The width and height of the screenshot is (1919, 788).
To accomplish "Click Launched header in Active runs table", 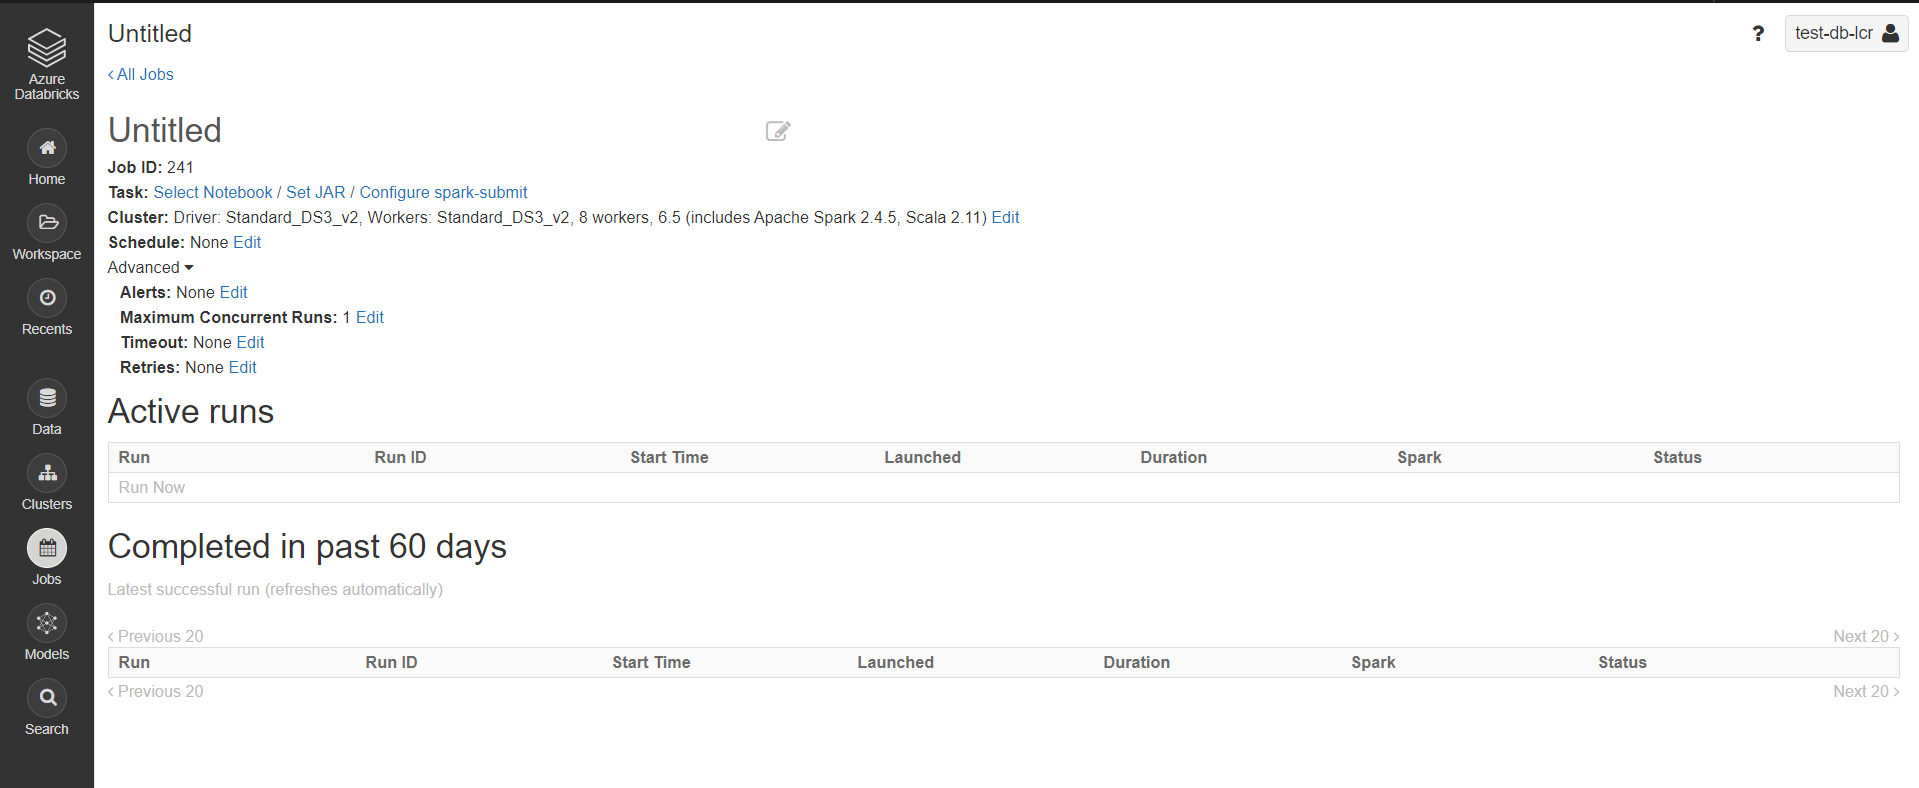I will click(922, 457).
